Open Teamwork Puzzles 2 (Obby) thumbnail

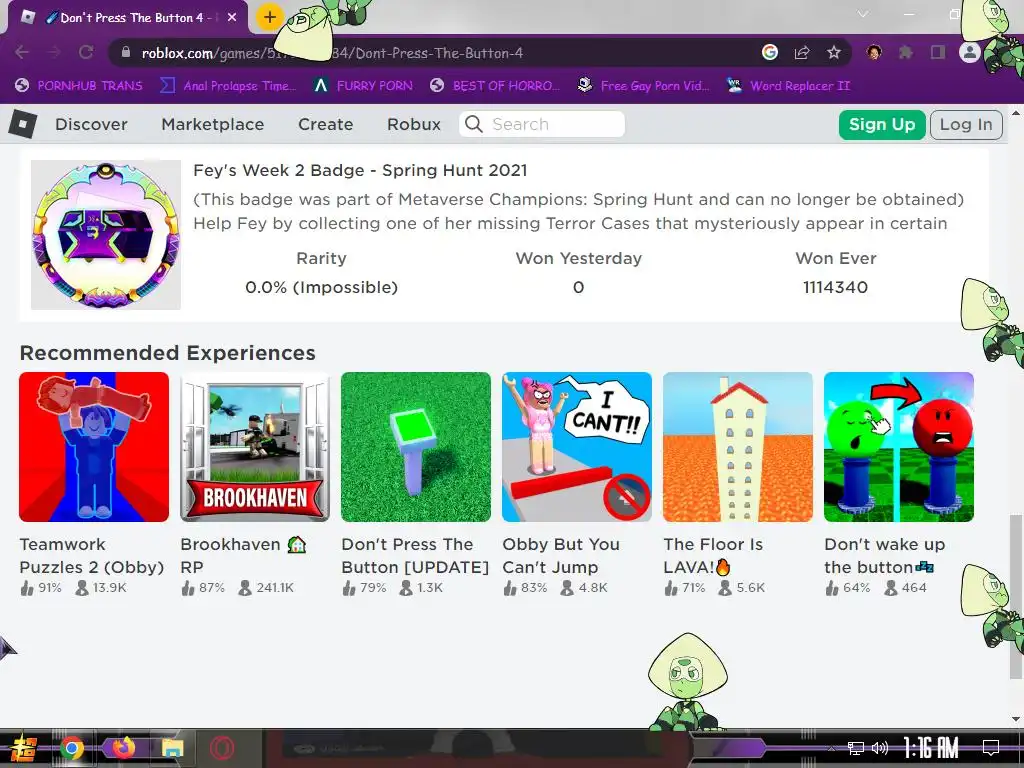pos(94,447)
